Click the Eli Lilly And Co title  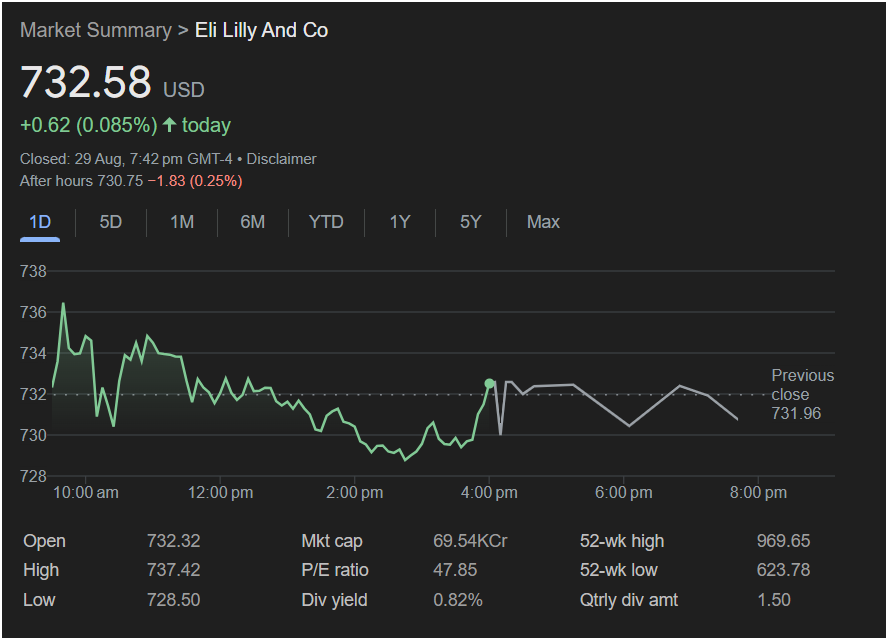261,30
